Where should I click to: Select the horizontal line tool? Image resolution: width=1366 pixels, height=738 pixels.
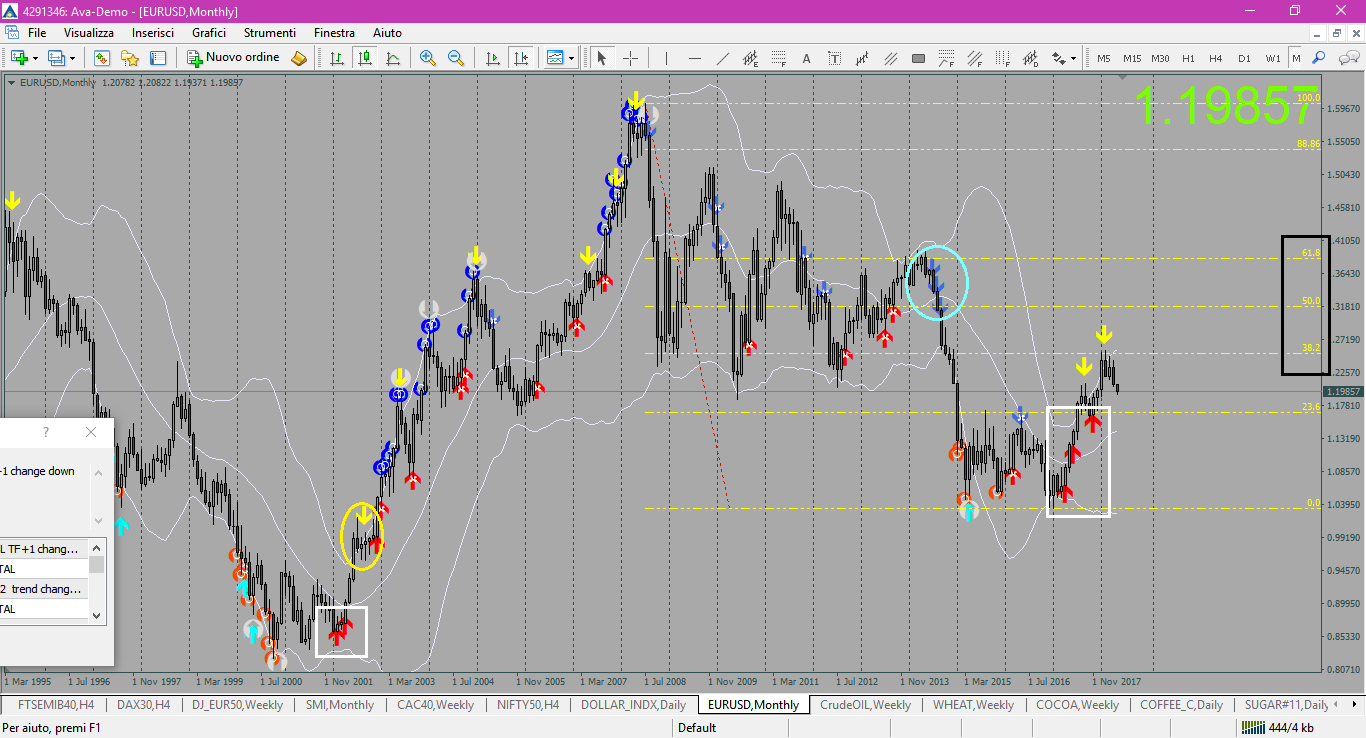pyautogui.click(x=694, y=58)
